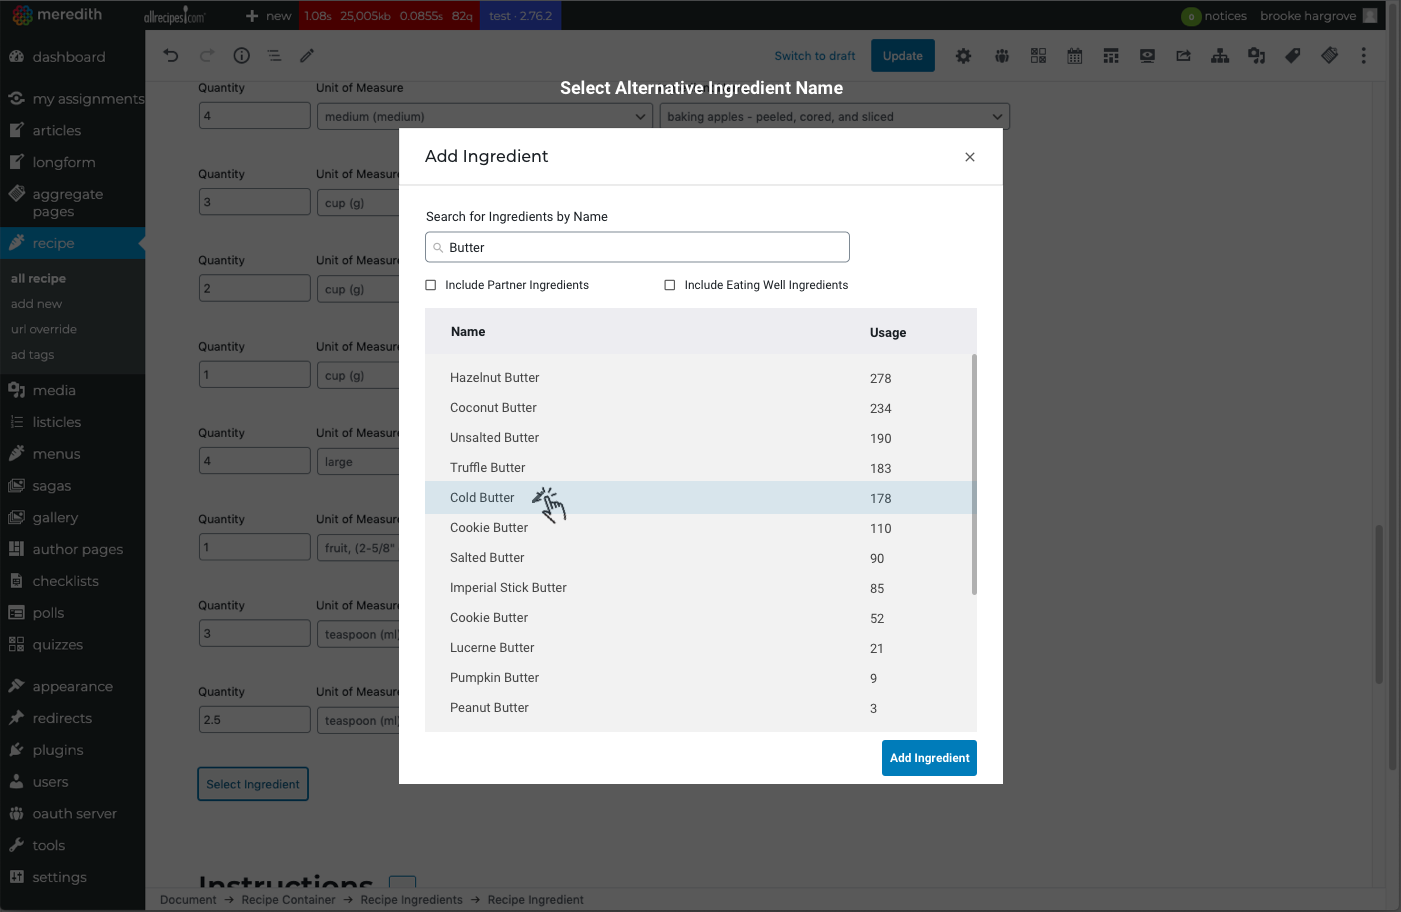Open the fruit (2-5/8" unit dropdown
Image resolution: width=1401 pixels, height=912 pixels.
[x=358, y=548]
